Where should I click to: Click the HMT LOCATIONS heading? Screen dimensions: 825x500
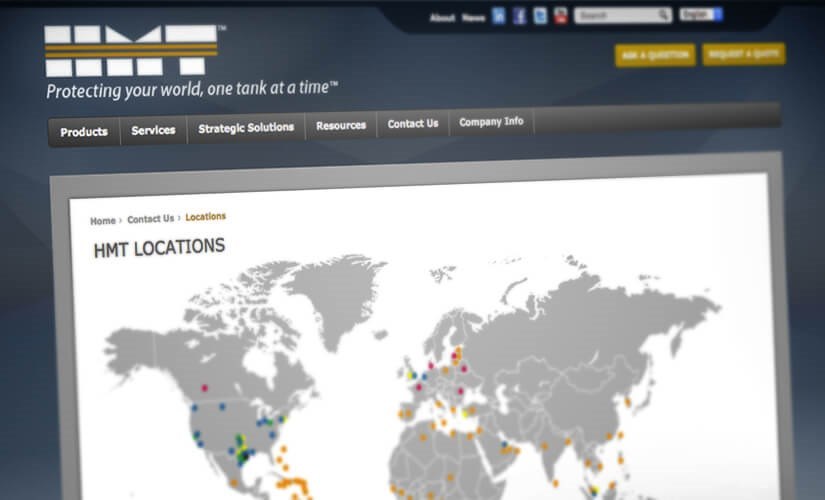click(x=159, y=248)
